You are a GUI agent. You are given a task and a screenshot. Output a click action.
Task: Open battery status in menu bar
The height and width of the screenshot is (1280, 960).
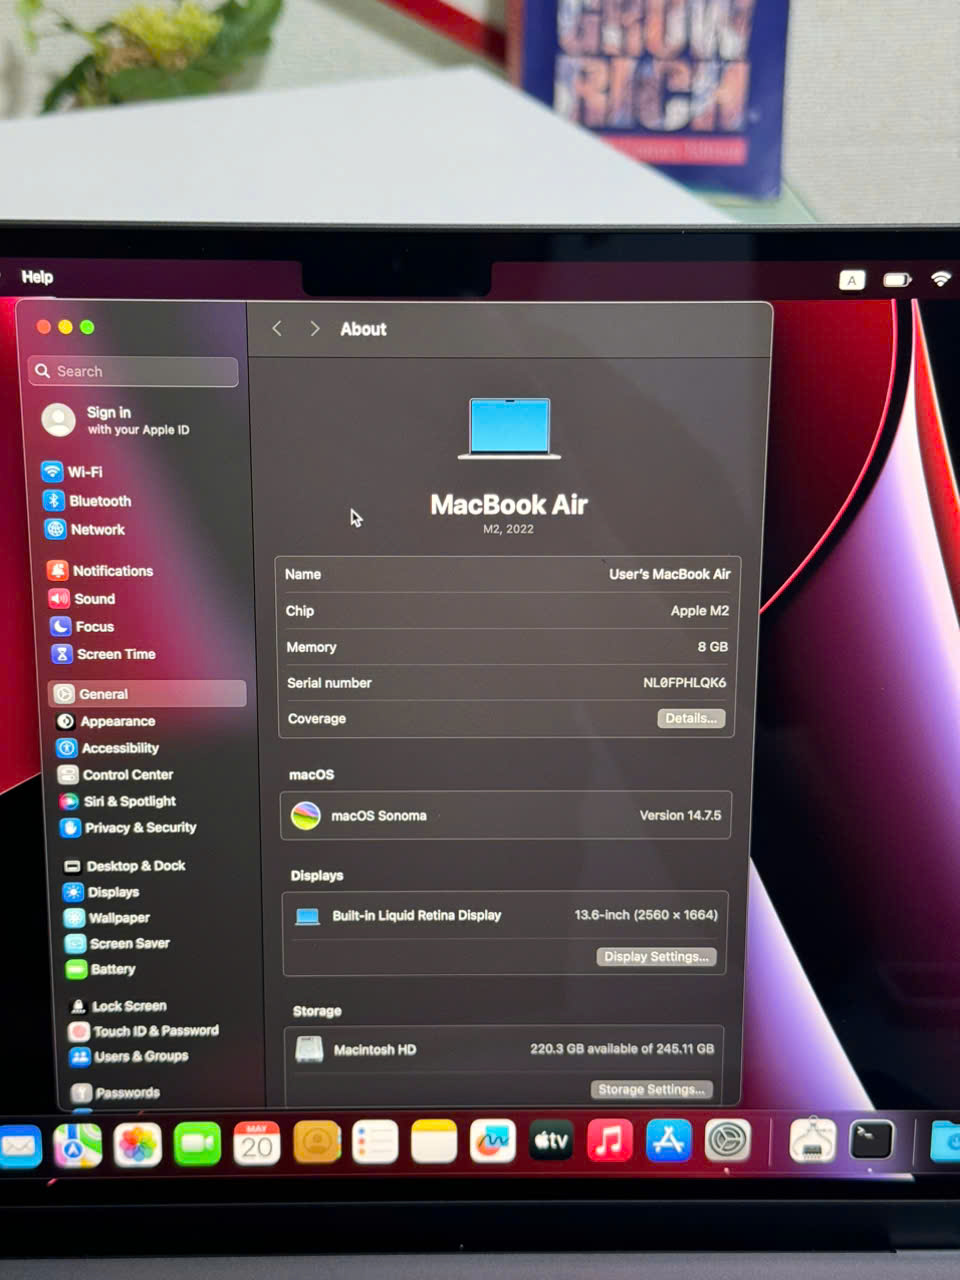(897, 280)
